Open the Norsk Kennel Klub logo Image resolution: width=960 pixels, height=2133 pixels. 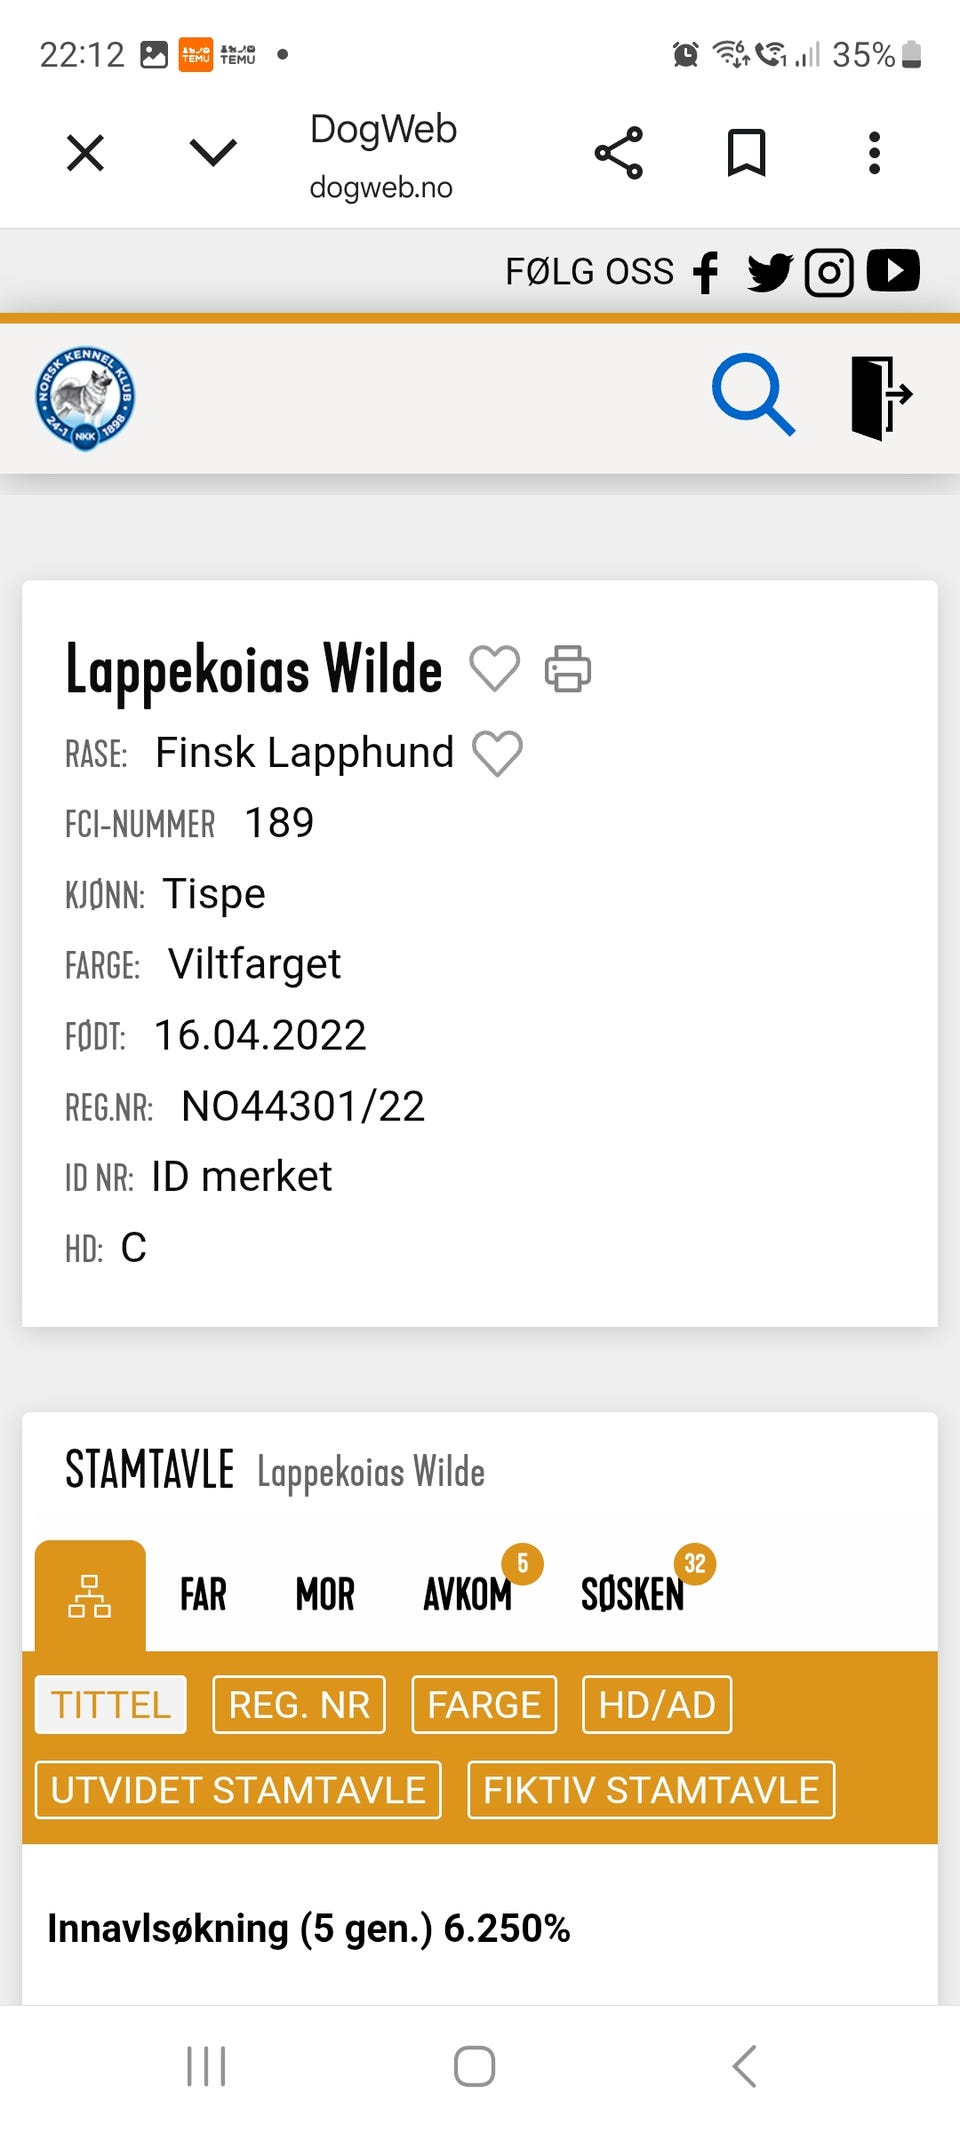point(85,398)
